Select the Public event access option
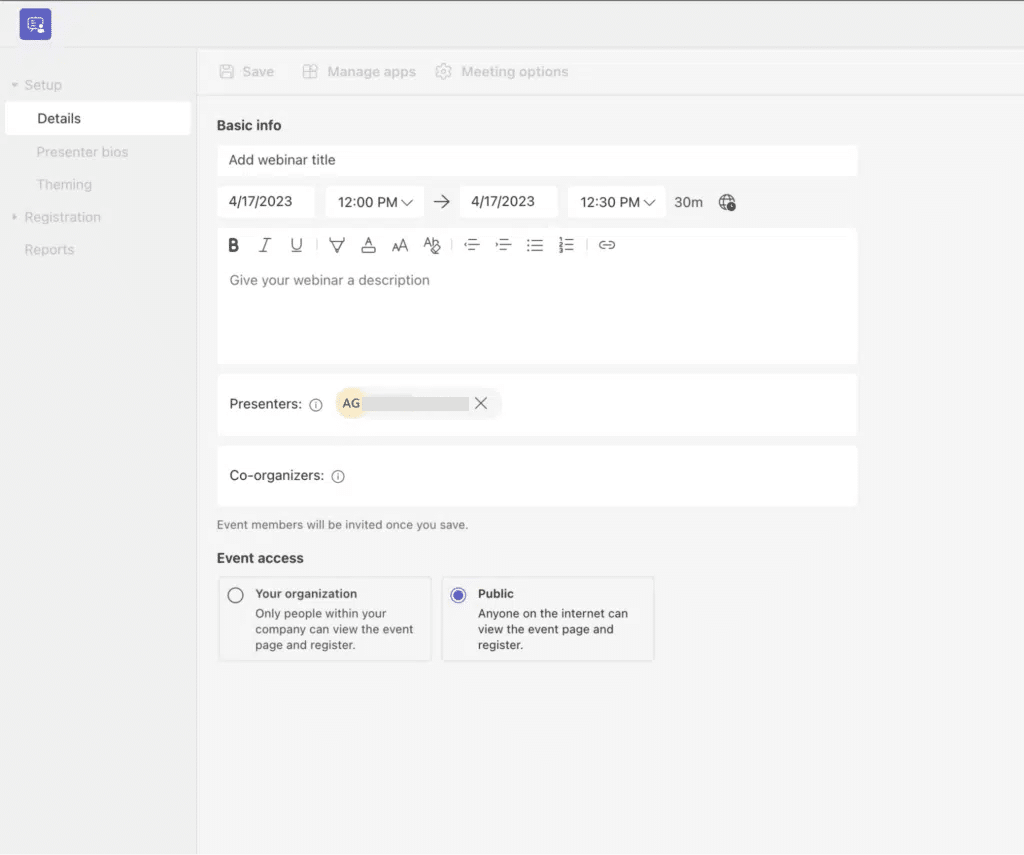The width and height of the screenshot is (1024, 855). click(458, 594)
